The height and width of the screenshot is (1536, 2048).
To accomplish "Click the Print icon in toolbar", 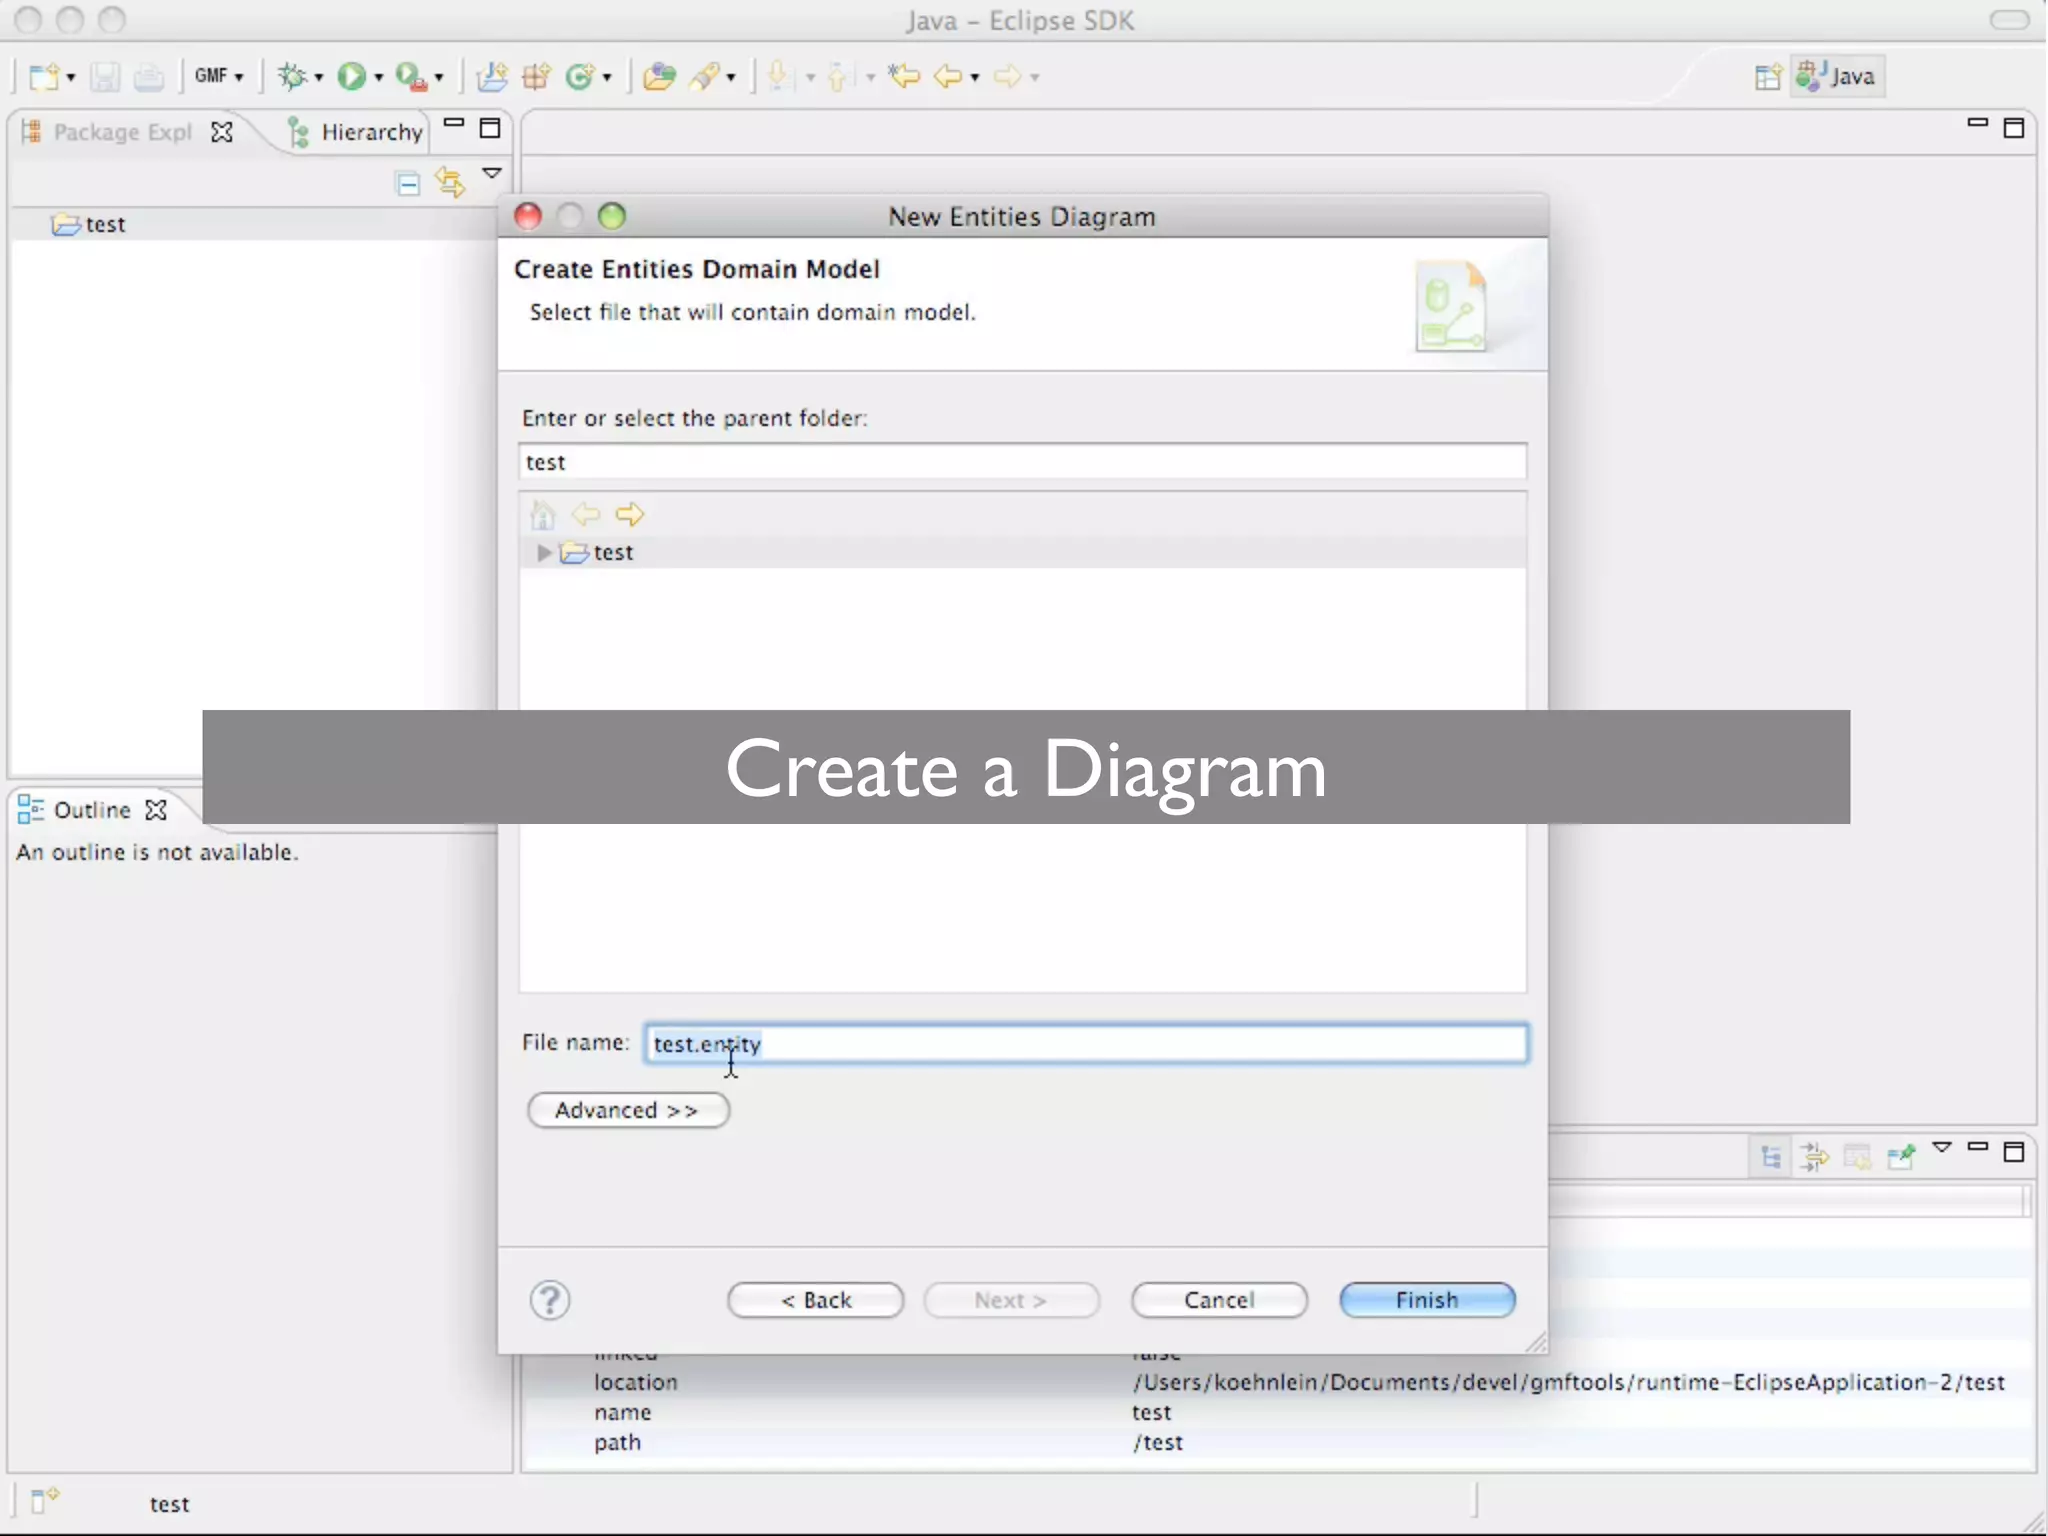I will click(x=149, y=76).
